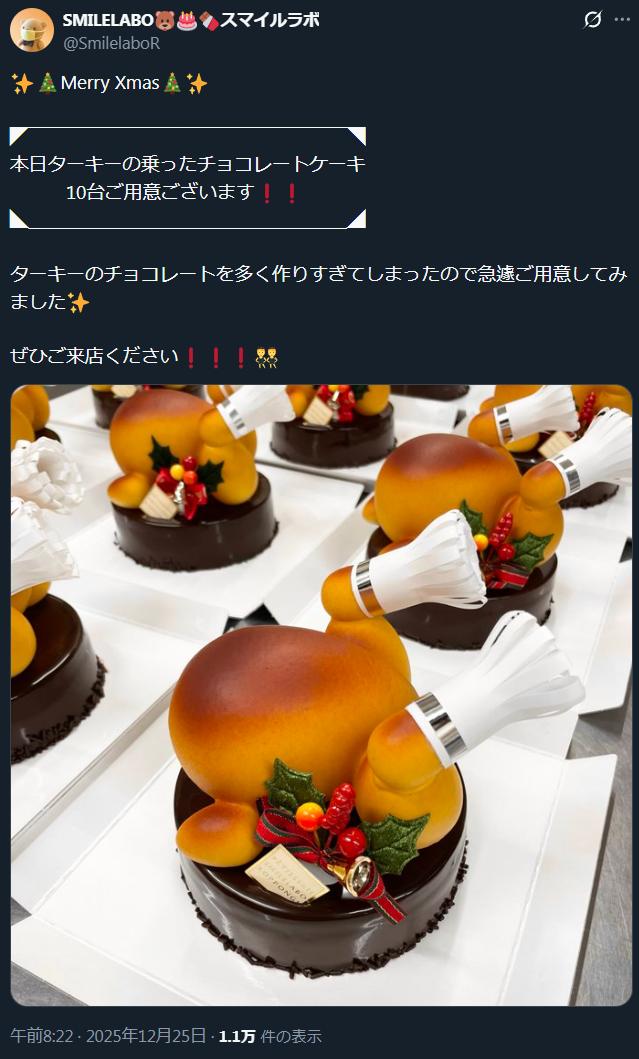Open the turkey chocolate cake photo
Screen dimensions: 639x1059
point(322,695)
